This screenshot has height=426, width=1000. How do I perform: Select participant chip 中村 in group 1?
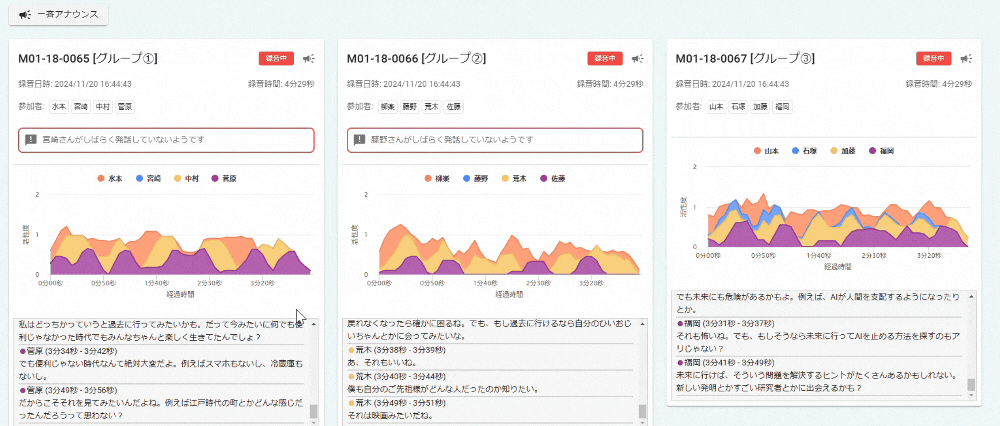(103, 106)
